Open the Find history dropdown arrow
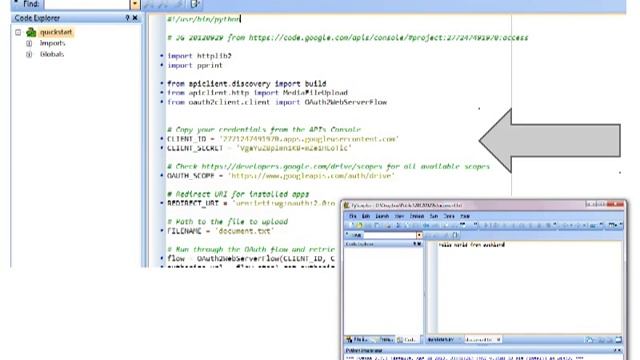This screenshot has width=640, height=360. [135, 4]
